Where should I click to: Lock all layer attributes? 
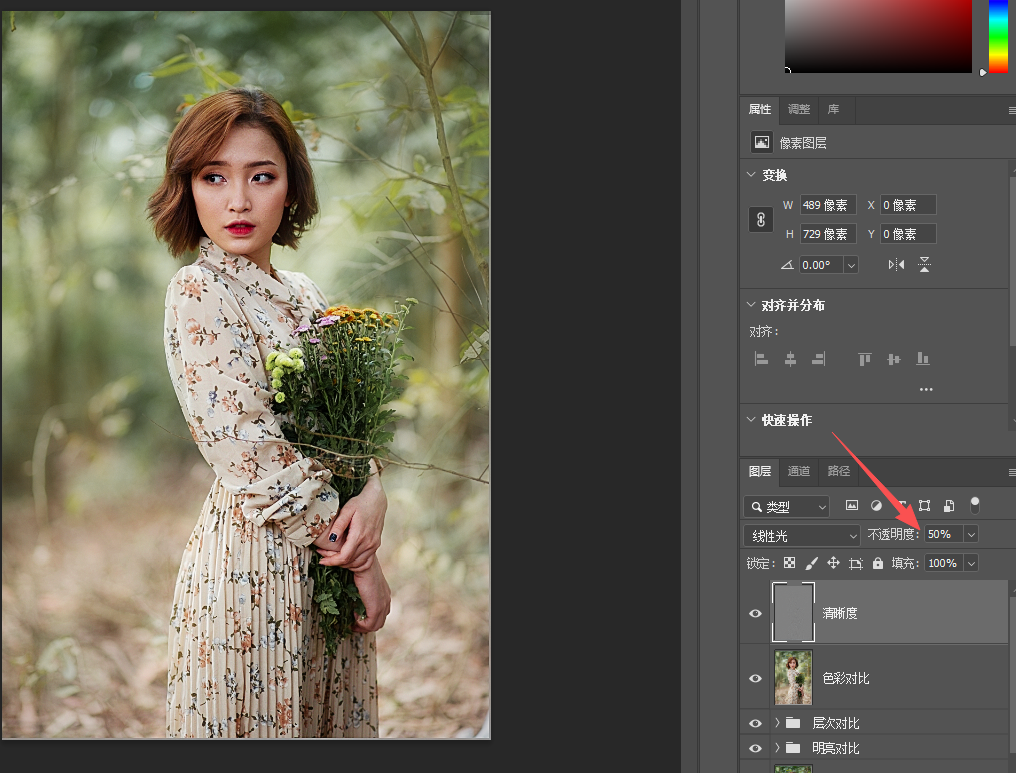[x=878, y=563]
